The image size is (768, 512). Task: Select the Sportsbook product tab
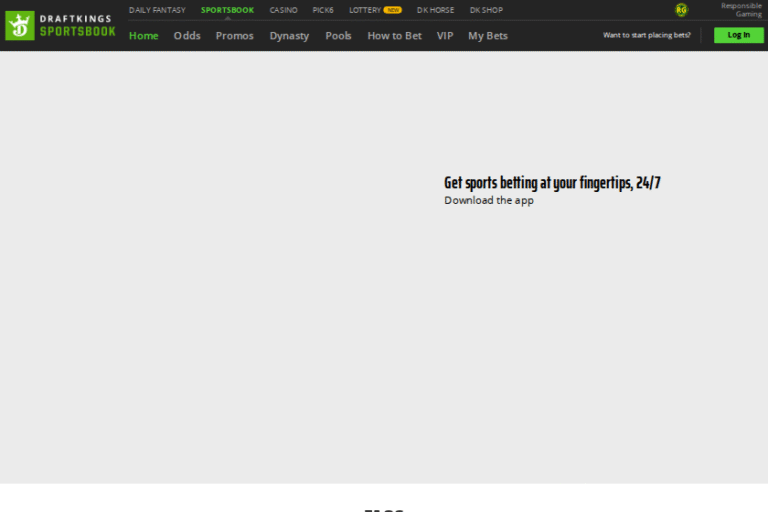227,10
